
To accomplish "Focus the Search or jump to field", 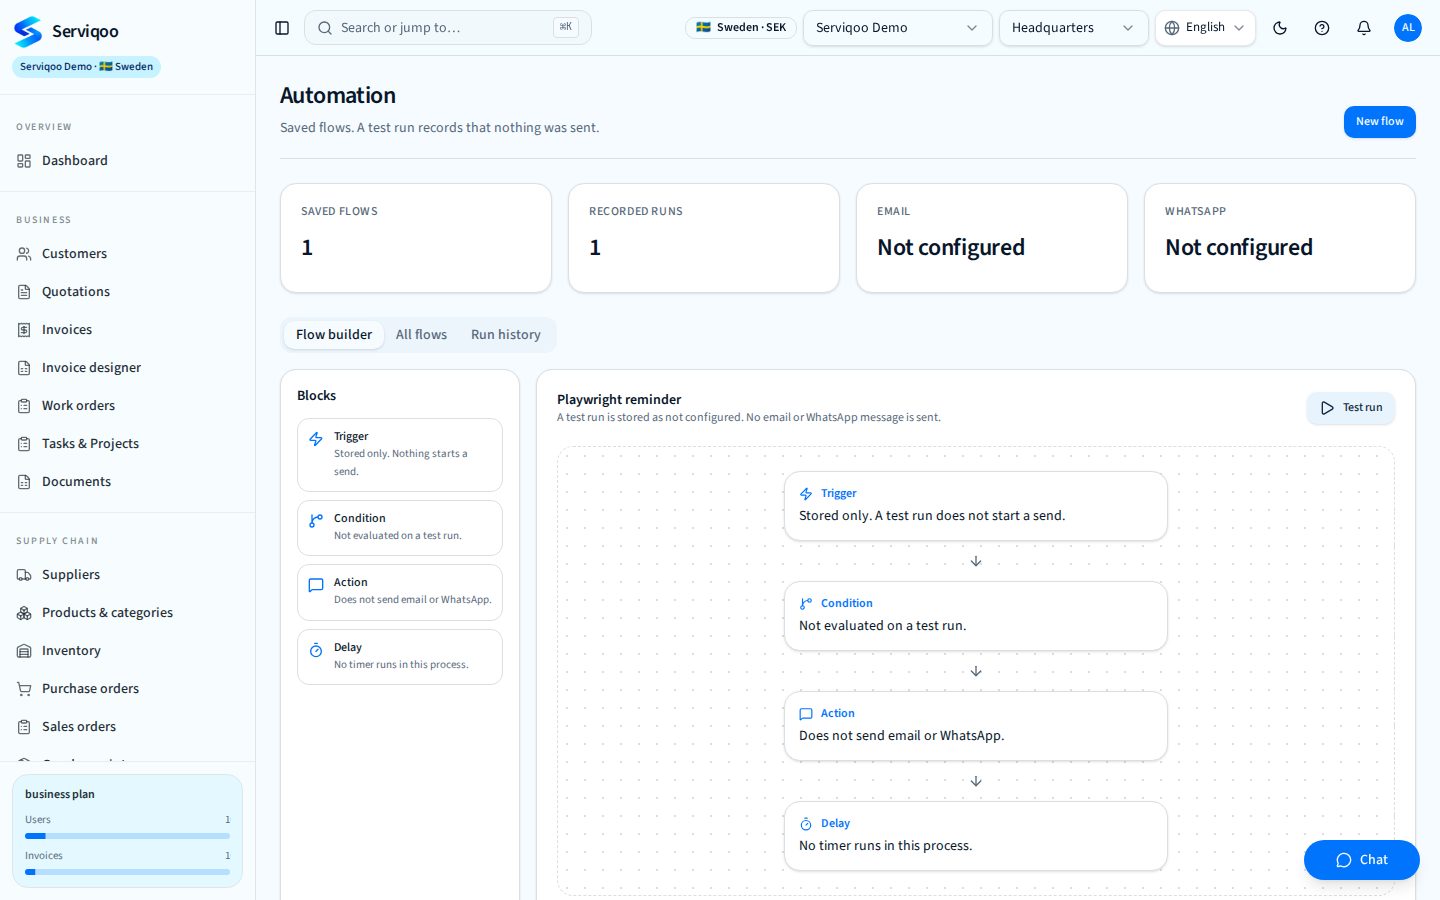I will click(448, 28).
